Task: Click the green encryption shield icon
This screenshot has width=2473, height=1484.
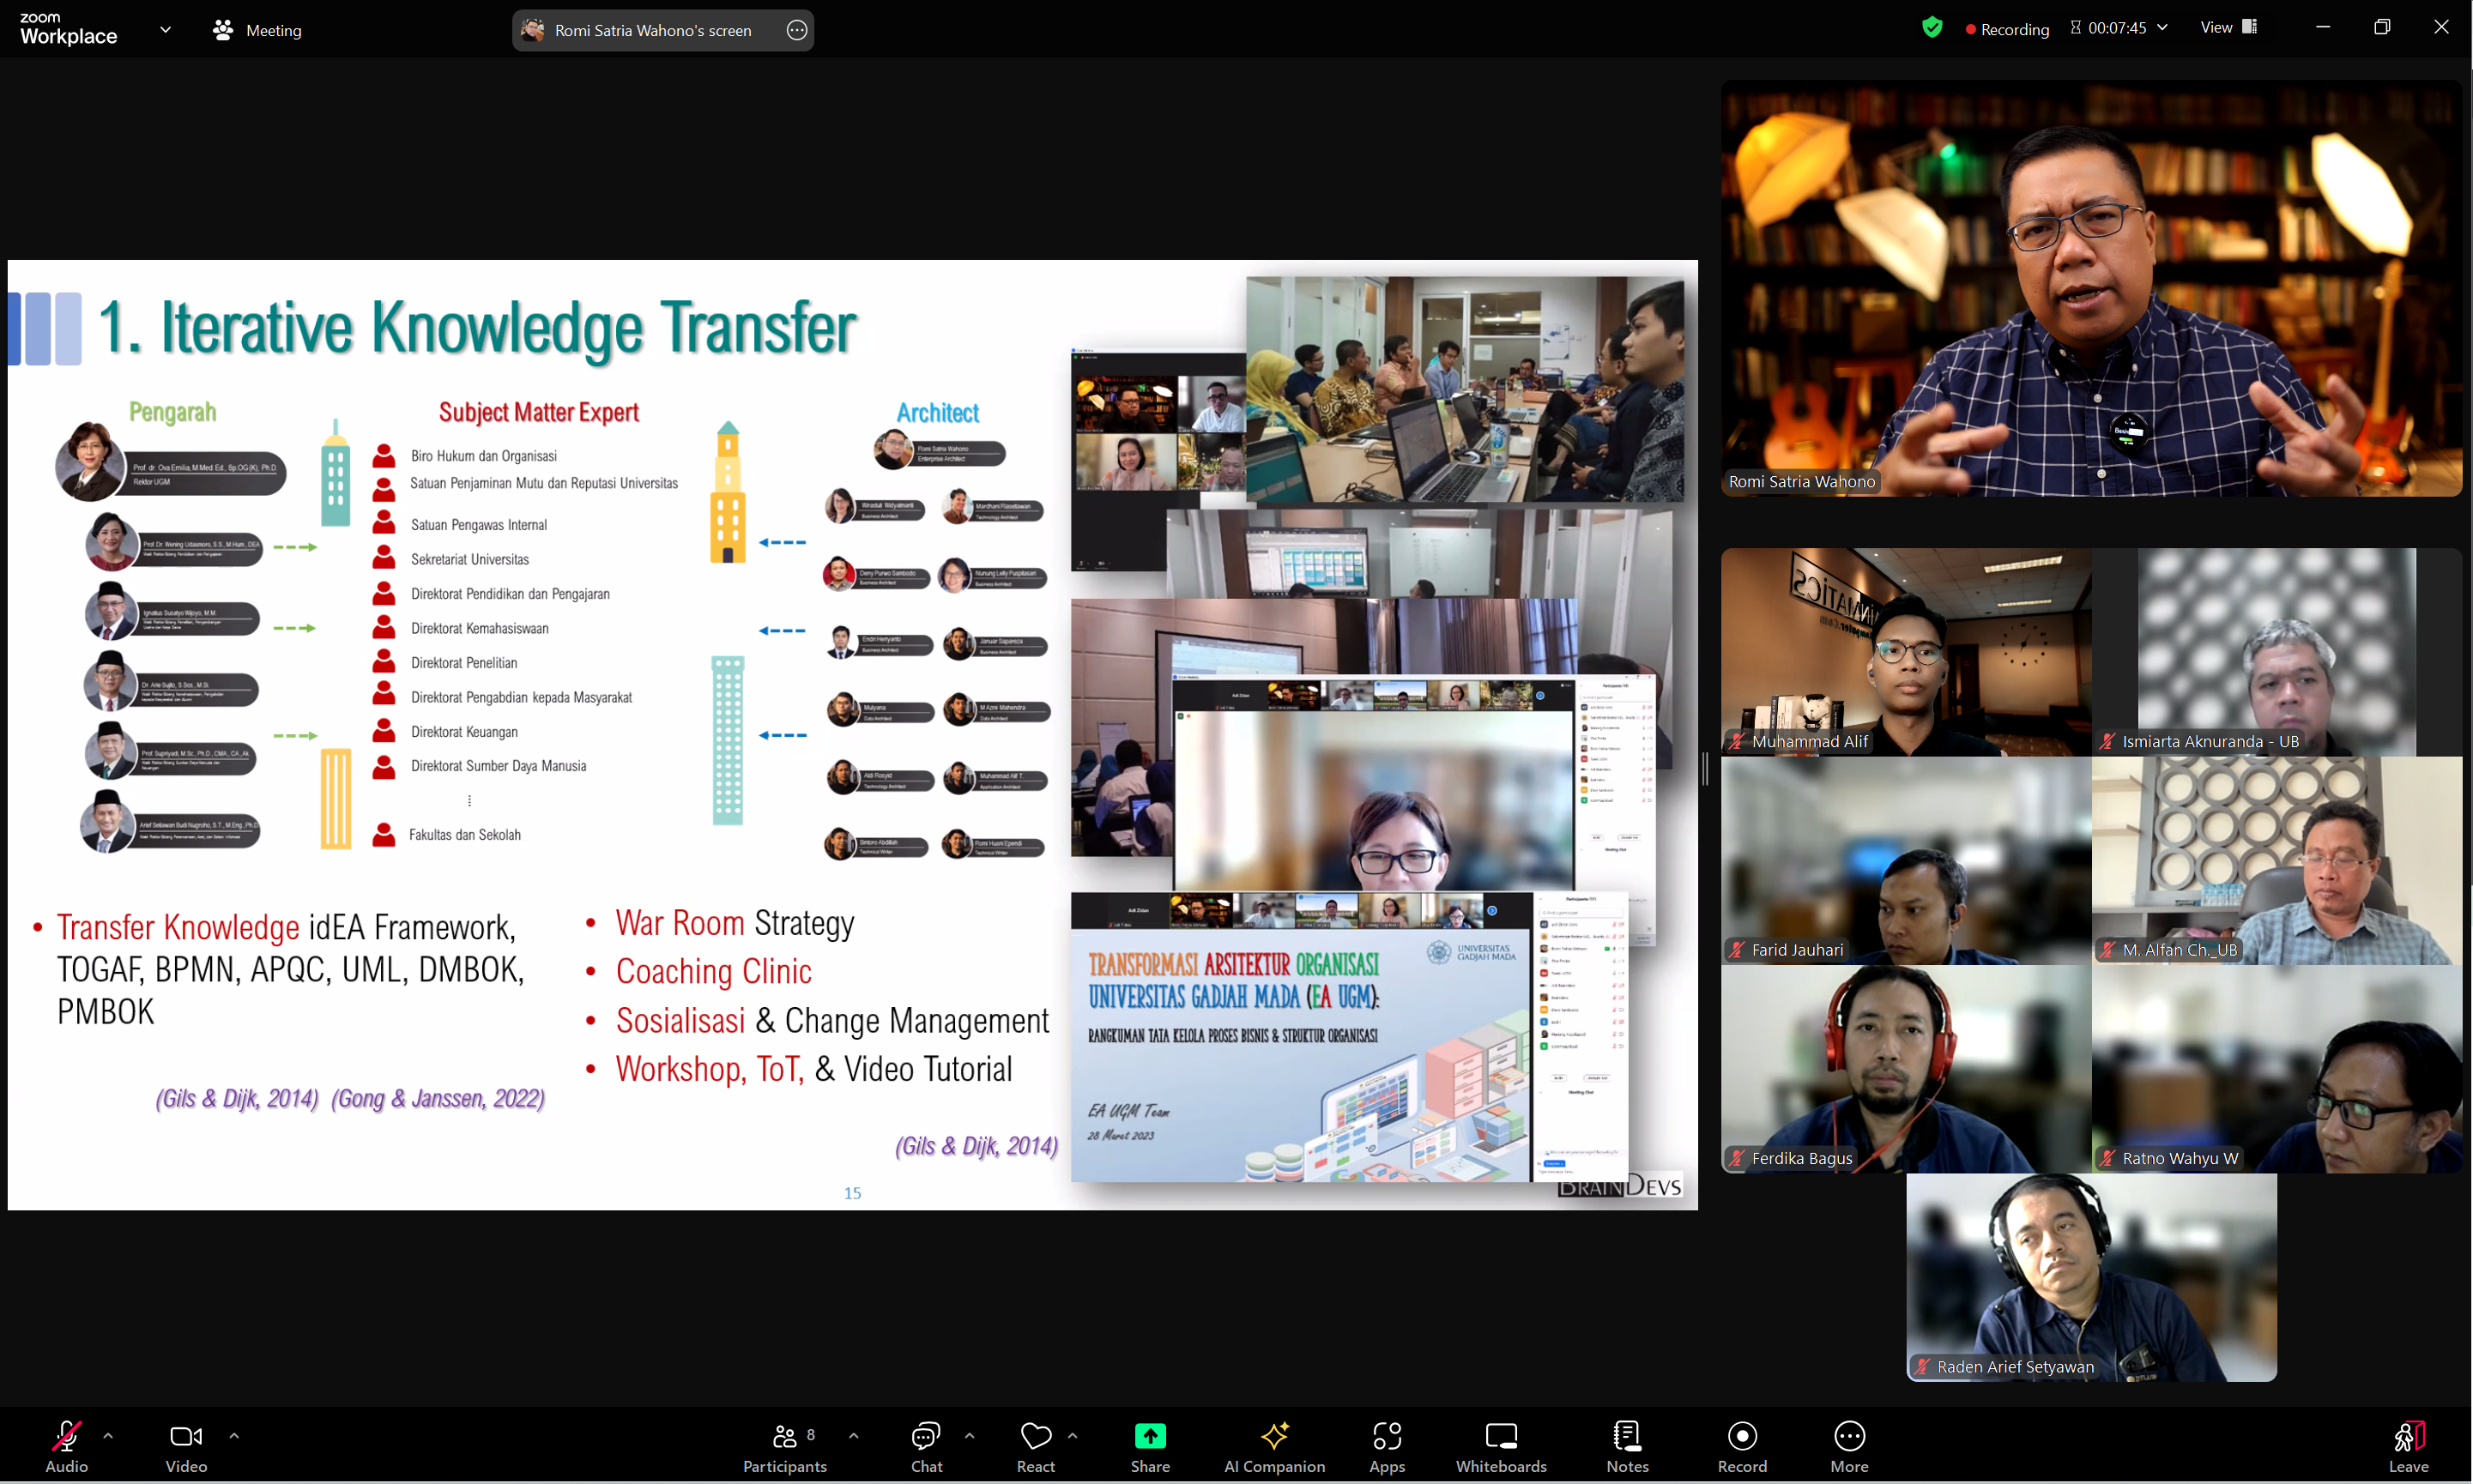Action: pos(1932,28)
